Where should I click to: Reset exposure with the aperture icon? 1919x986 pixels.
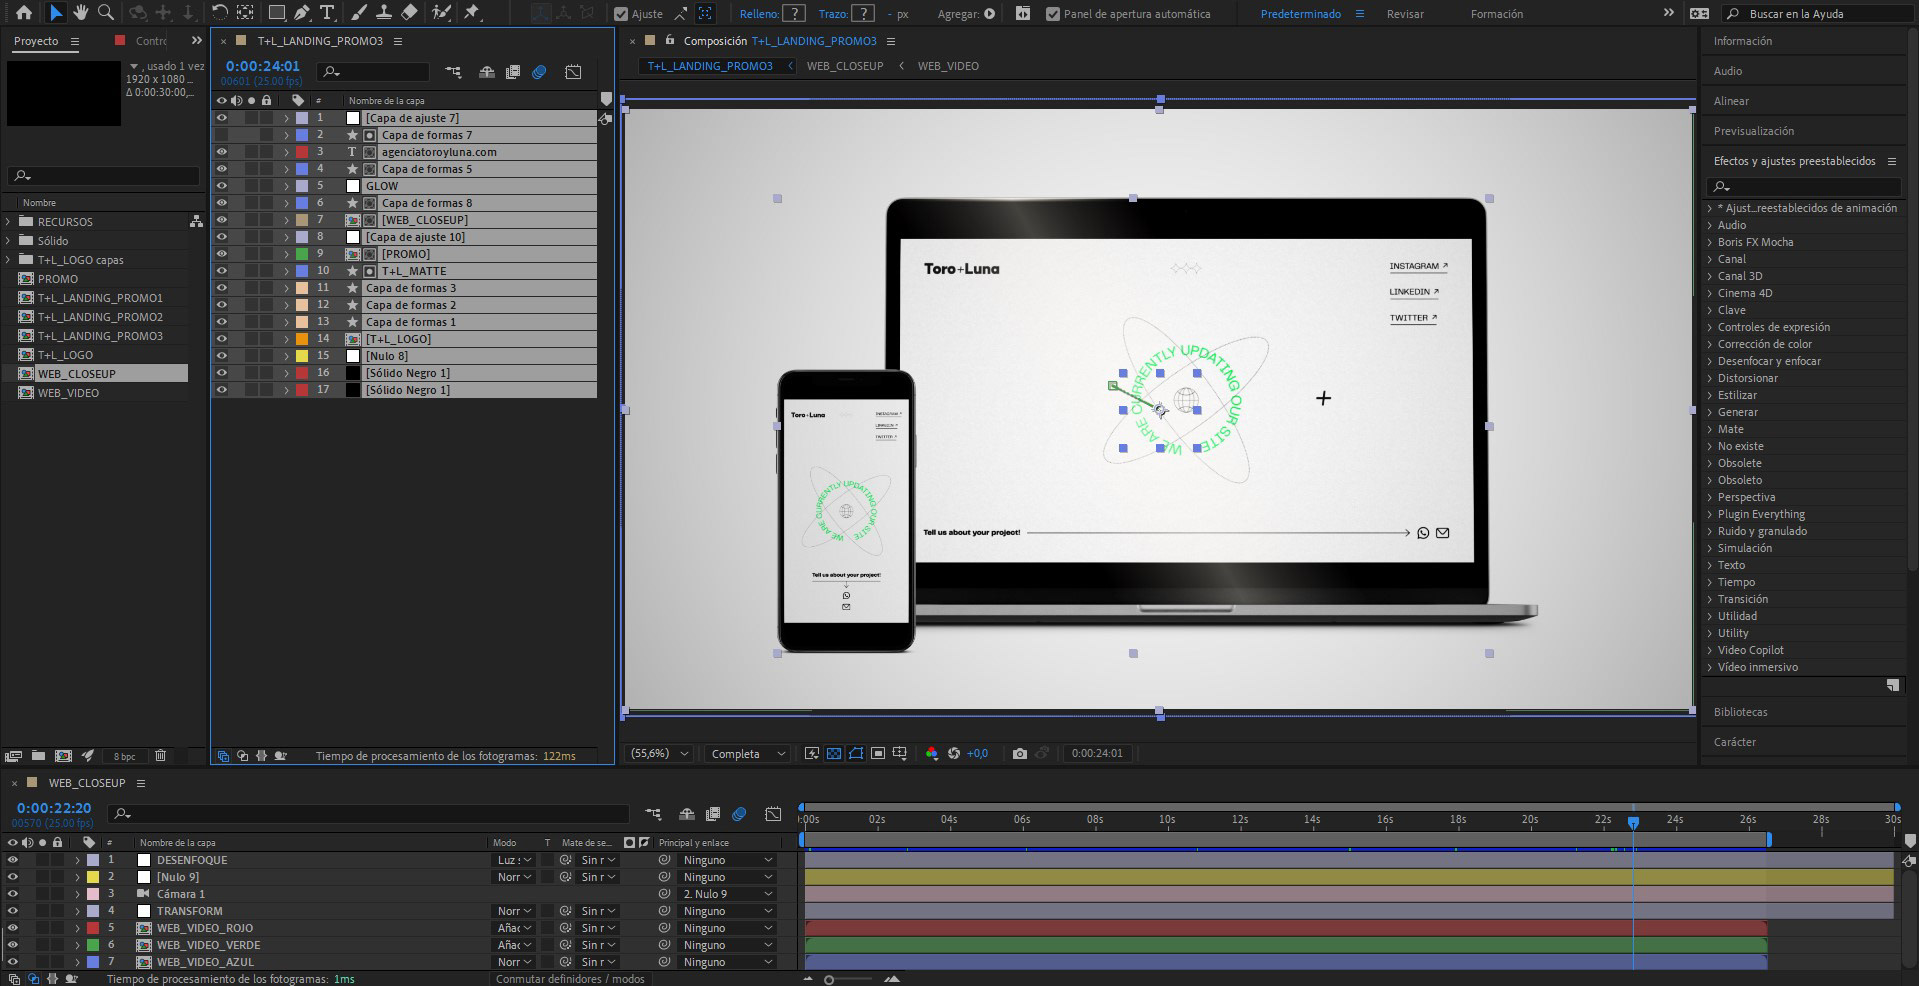coord(954,753)
